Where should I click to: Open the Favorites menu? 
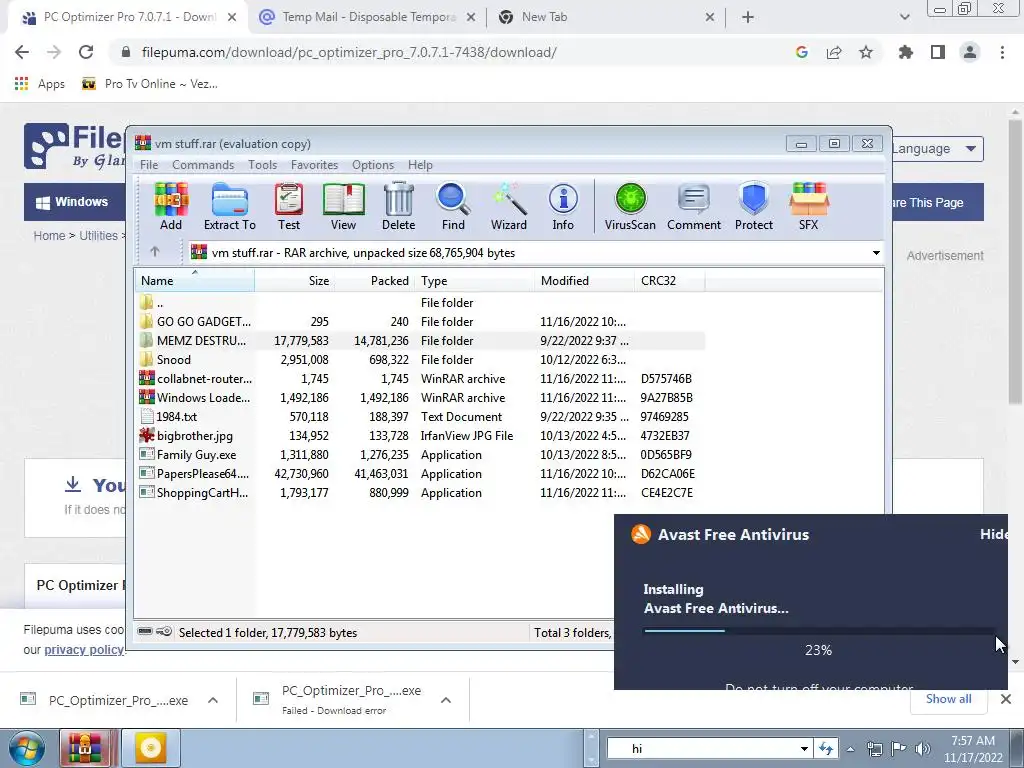click(314, 165)
